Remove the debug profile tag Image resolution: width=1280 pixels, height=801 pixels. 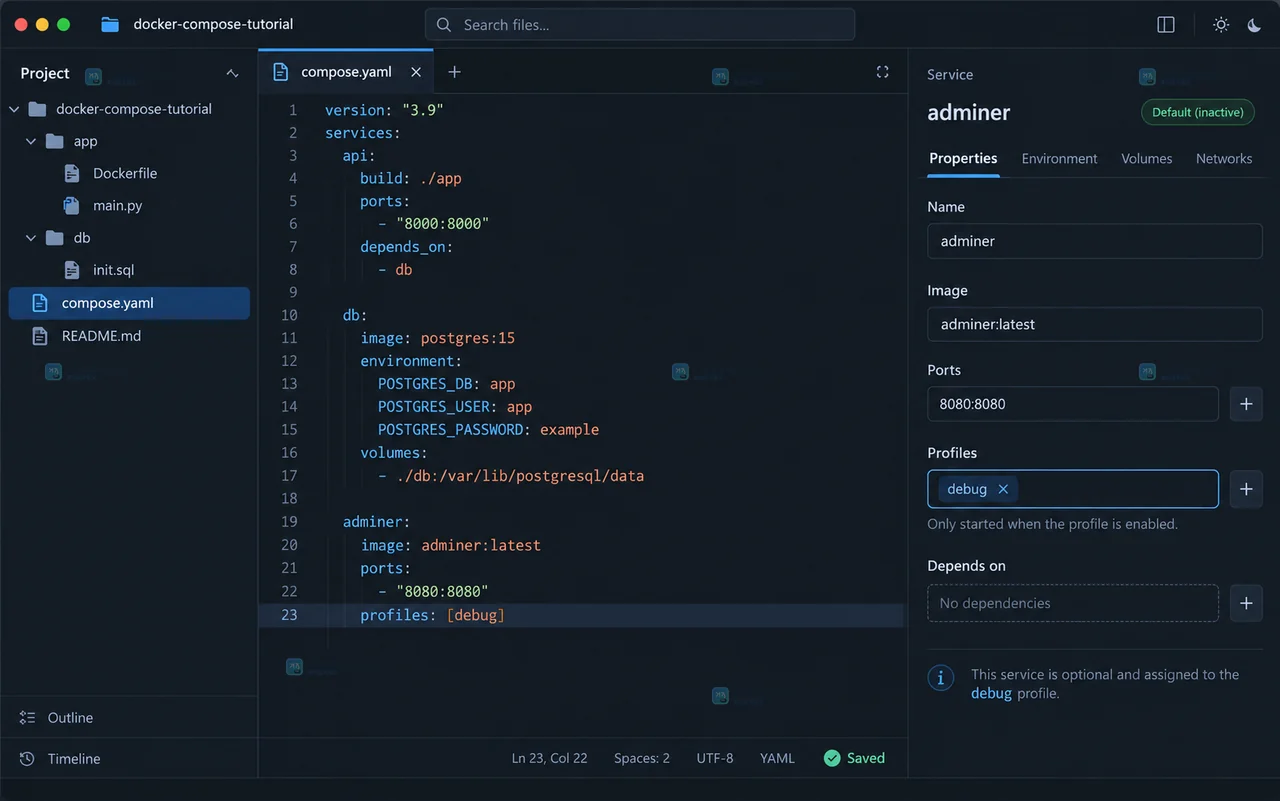(1003, 489)
